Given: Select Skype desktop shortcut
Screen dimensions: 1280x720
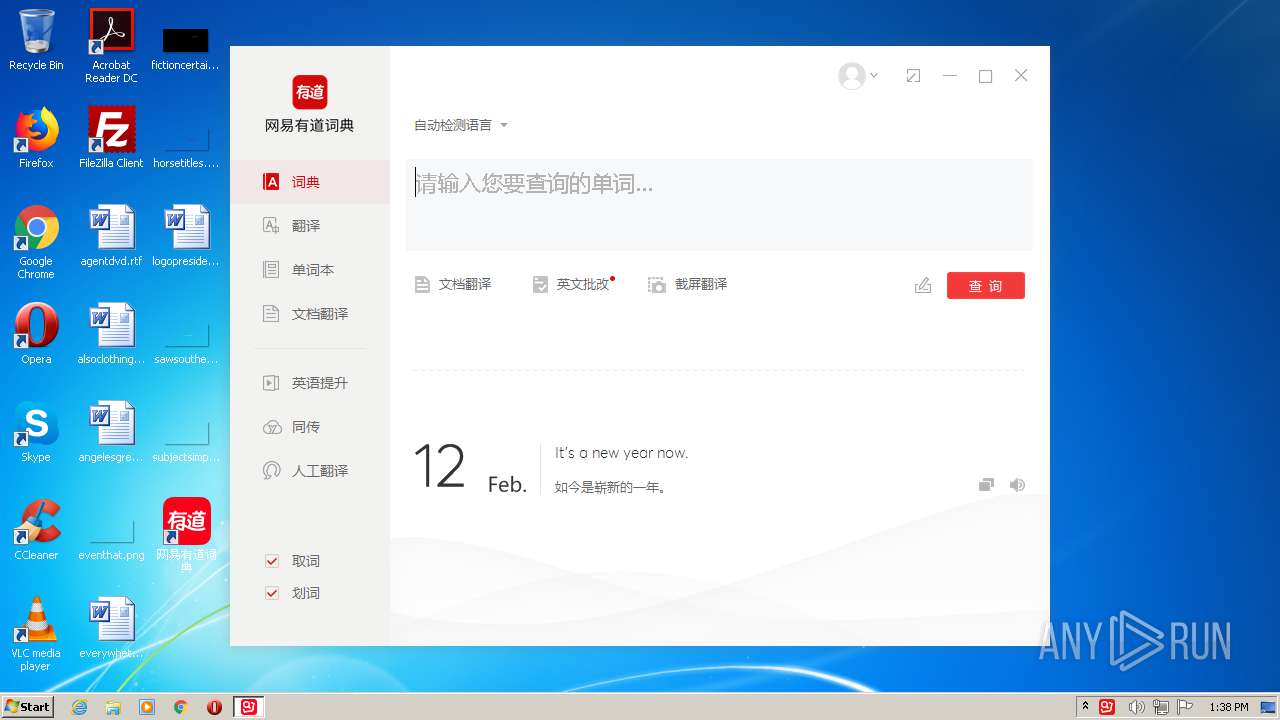Looking at the screenshot, I should point(36,432).
